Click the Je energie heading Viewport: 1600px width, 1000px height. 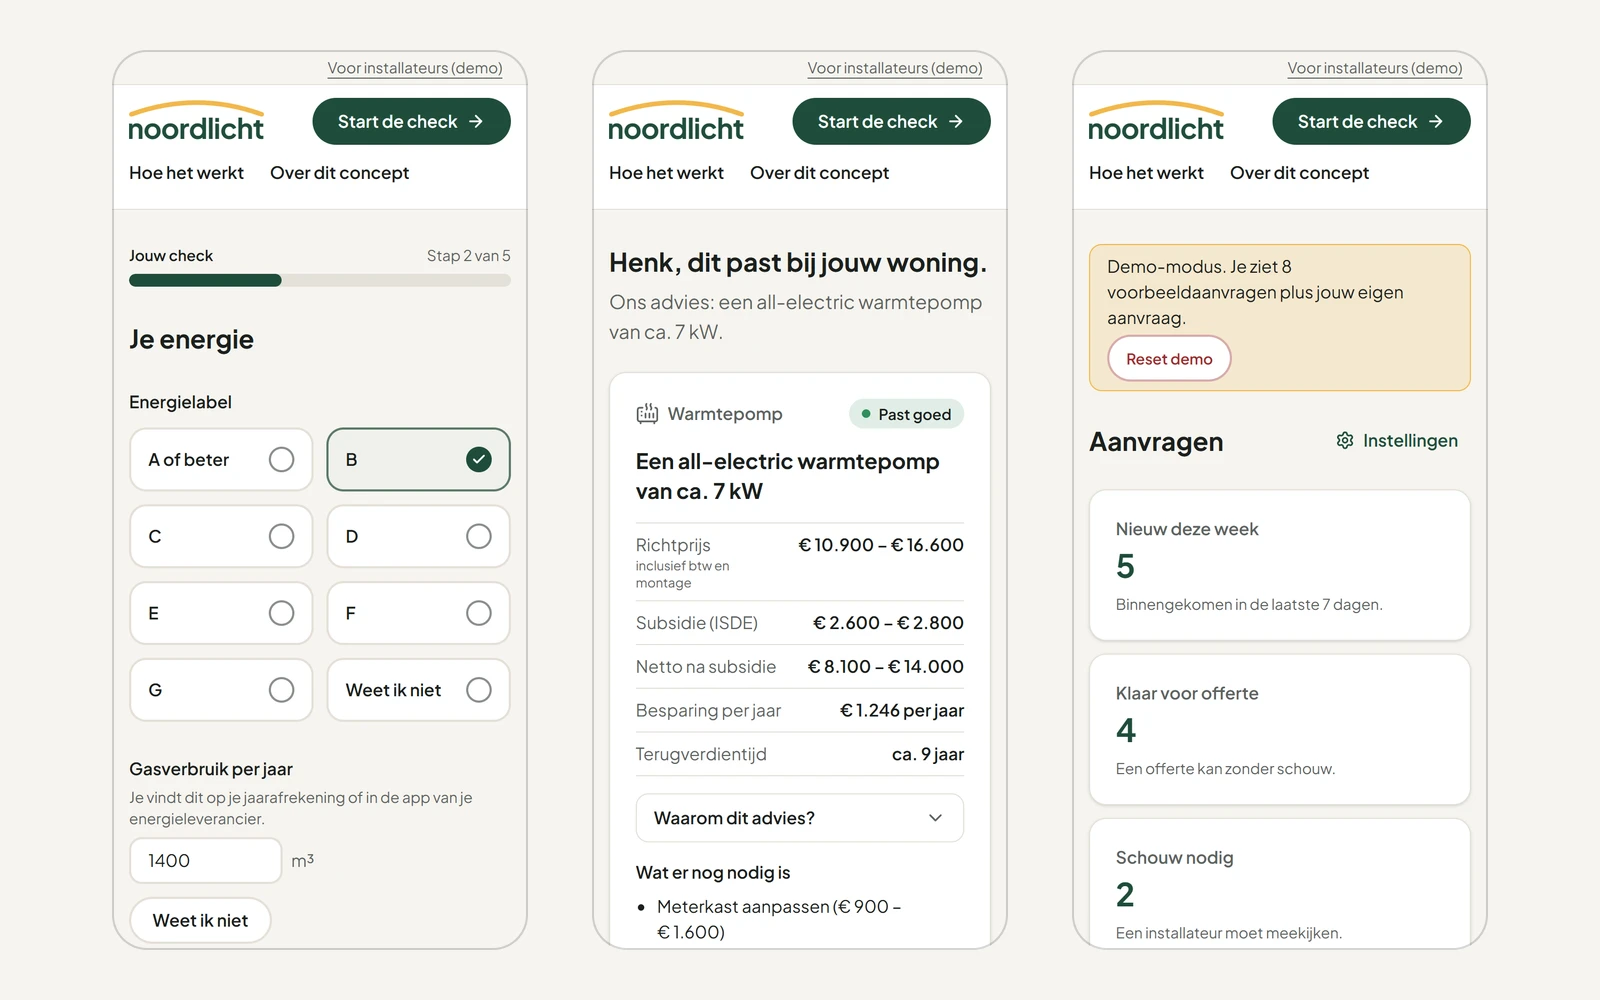click(191, 340)
